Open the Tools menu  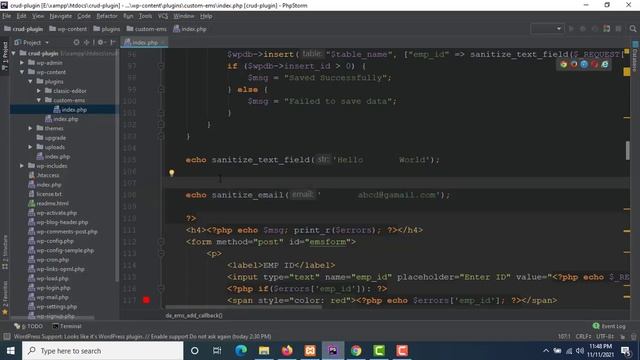point(145,16)
